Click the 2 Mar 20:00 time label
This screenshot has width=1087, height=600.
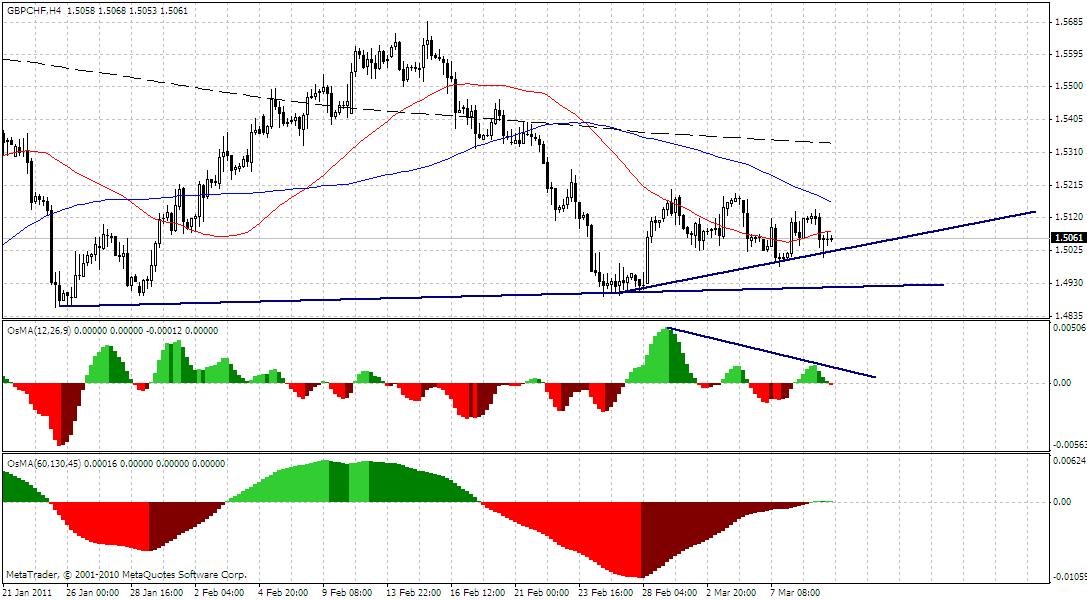click(732, 593)
